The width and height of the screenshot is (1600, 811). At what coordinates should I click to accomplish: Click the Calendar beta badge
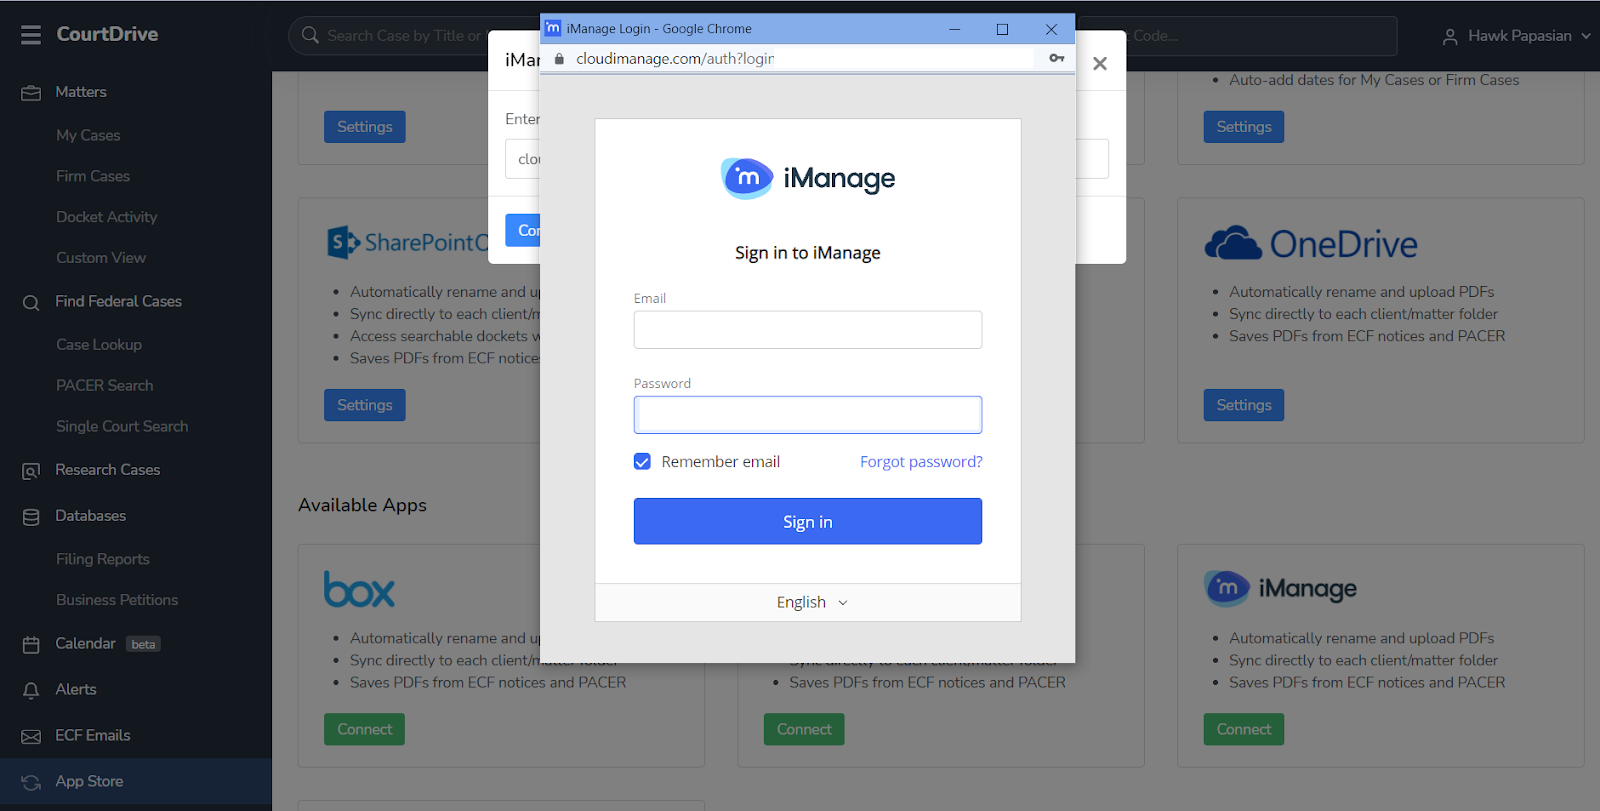143,644
